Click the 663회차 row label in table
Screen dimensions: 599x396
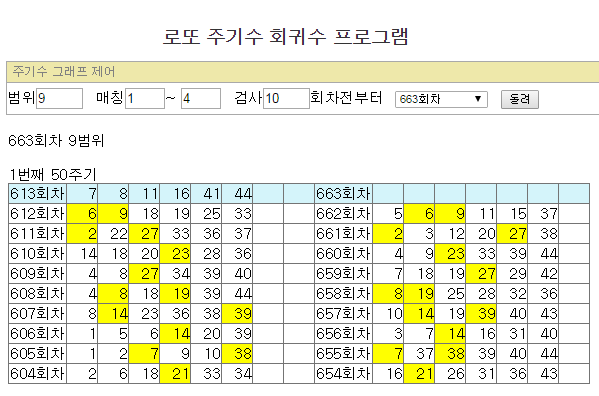point(343,194)
